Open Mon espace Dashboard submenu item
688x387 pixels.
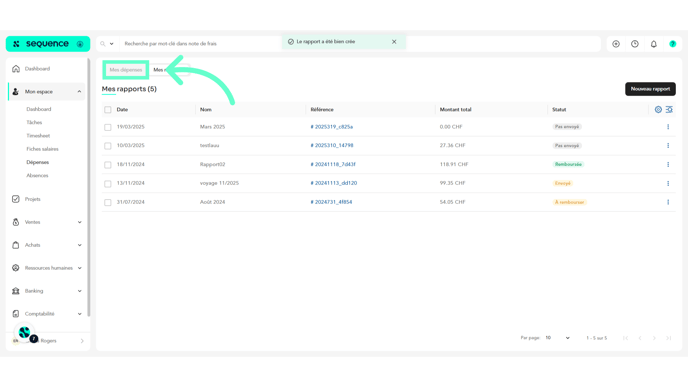coord(39,109)
